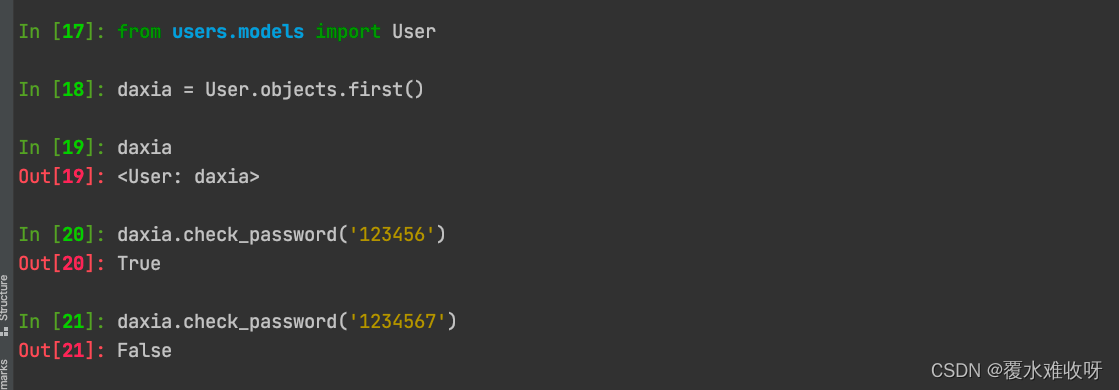The height and width of the screenshot is (390, 1119).
Task: Click the <User: daxia> output text
Action: (x=188, y=177)
